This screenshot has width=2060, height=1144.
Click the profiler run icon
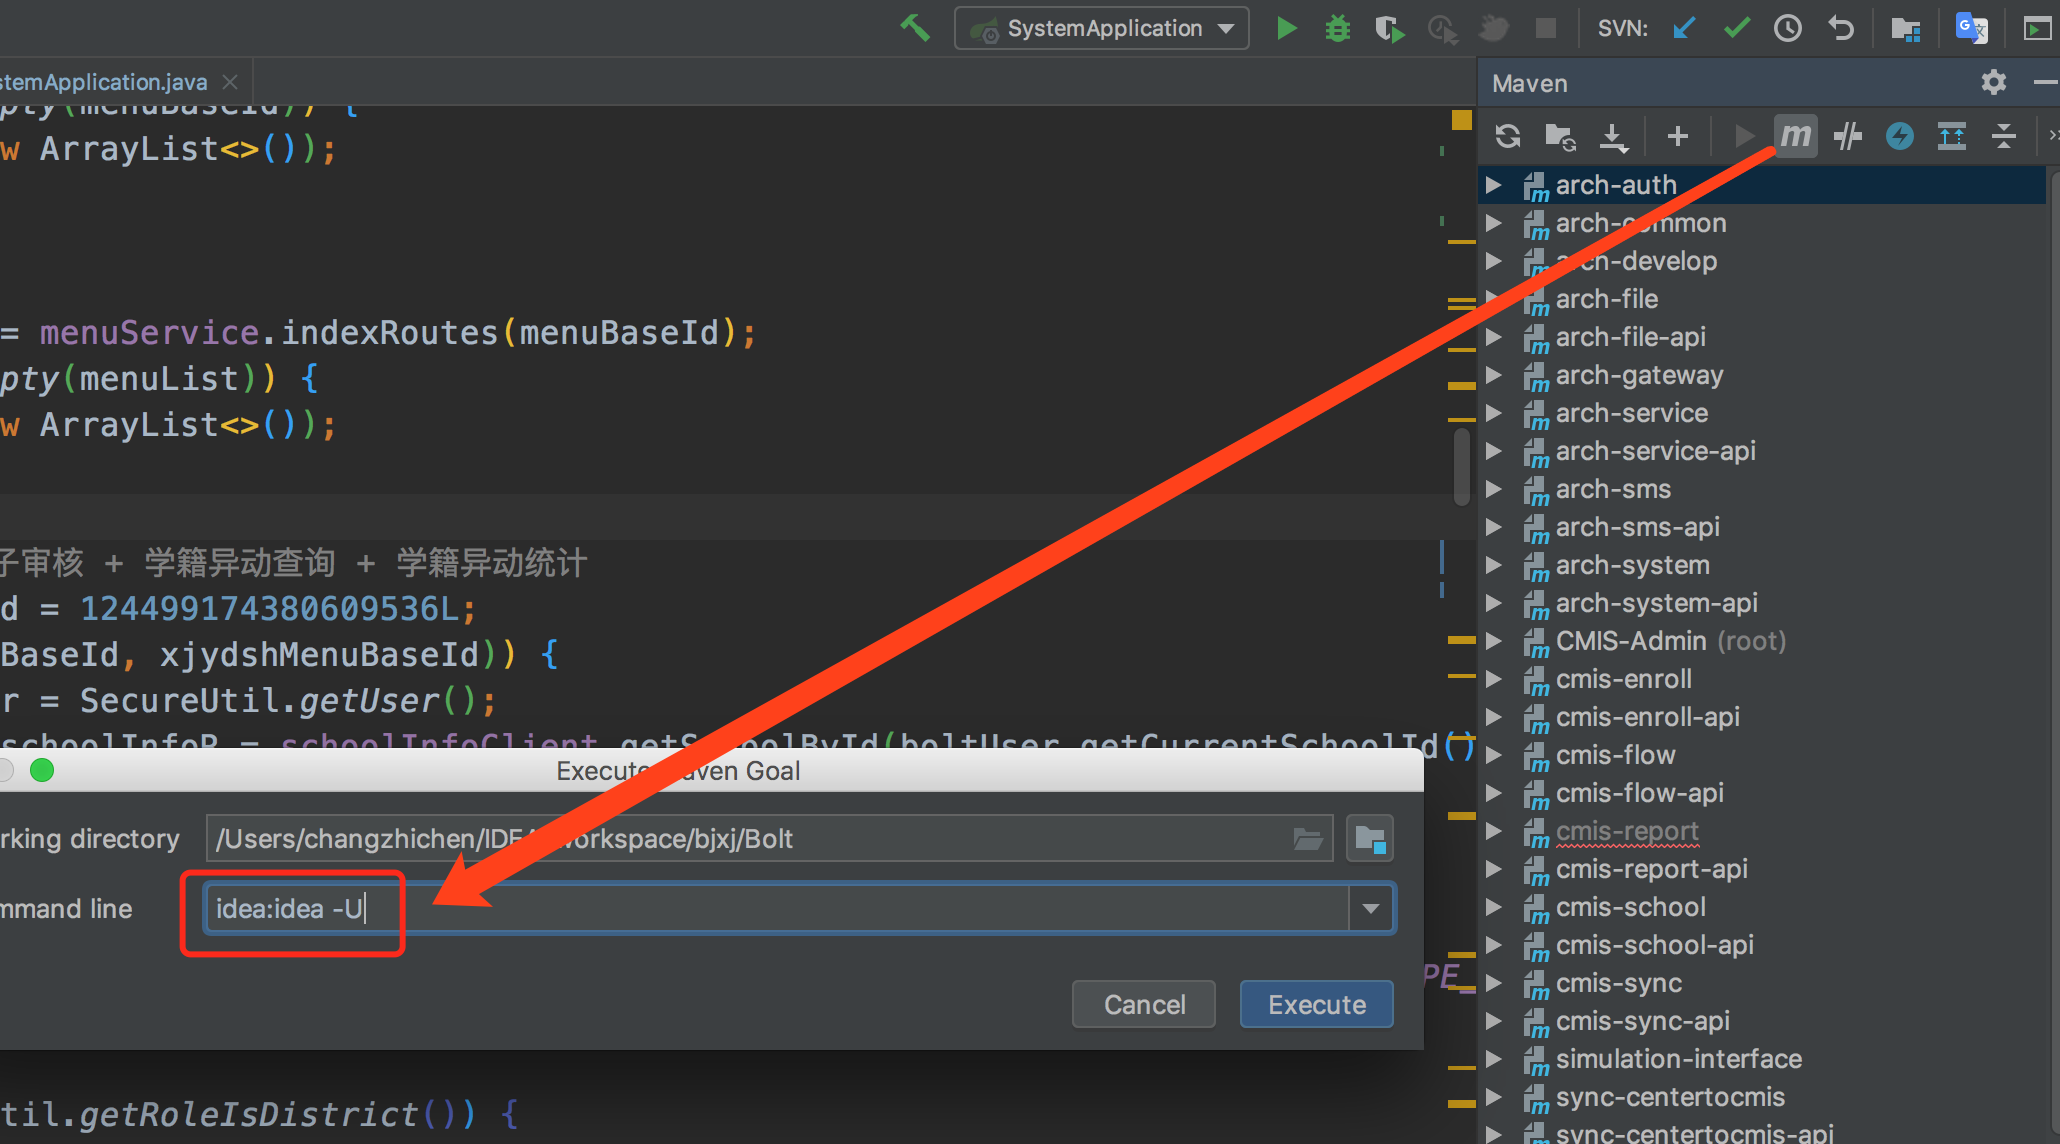[x=1441, y=28]
